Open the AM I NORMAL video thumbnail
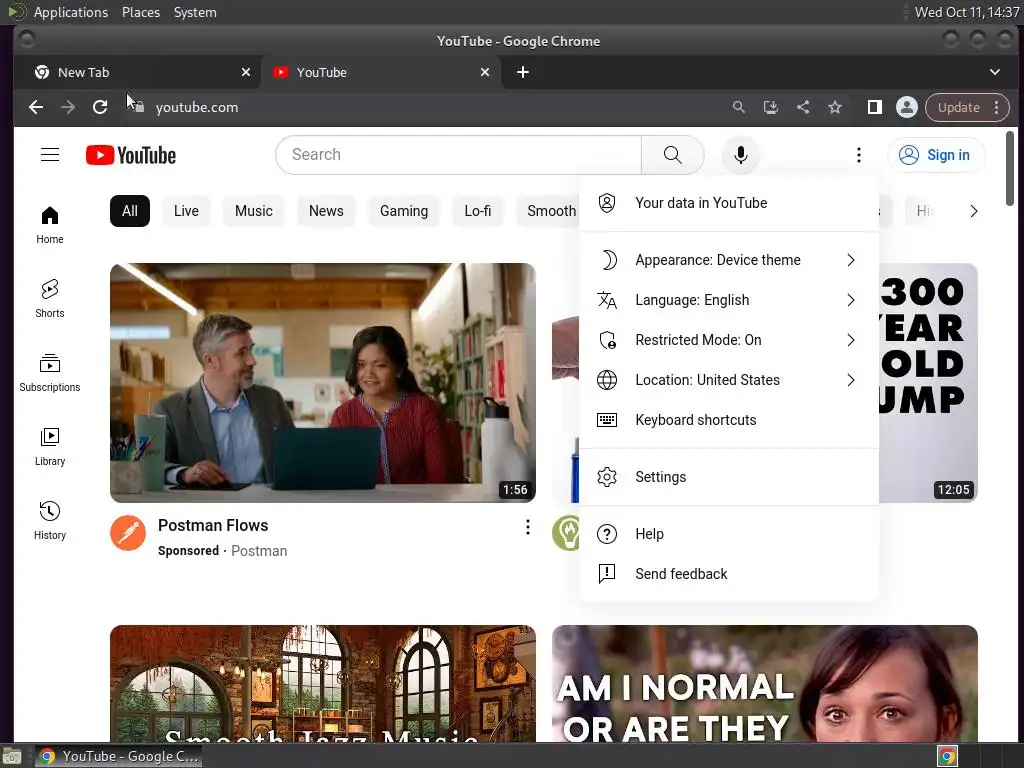 pyautogui.click(x=765, y=683)
